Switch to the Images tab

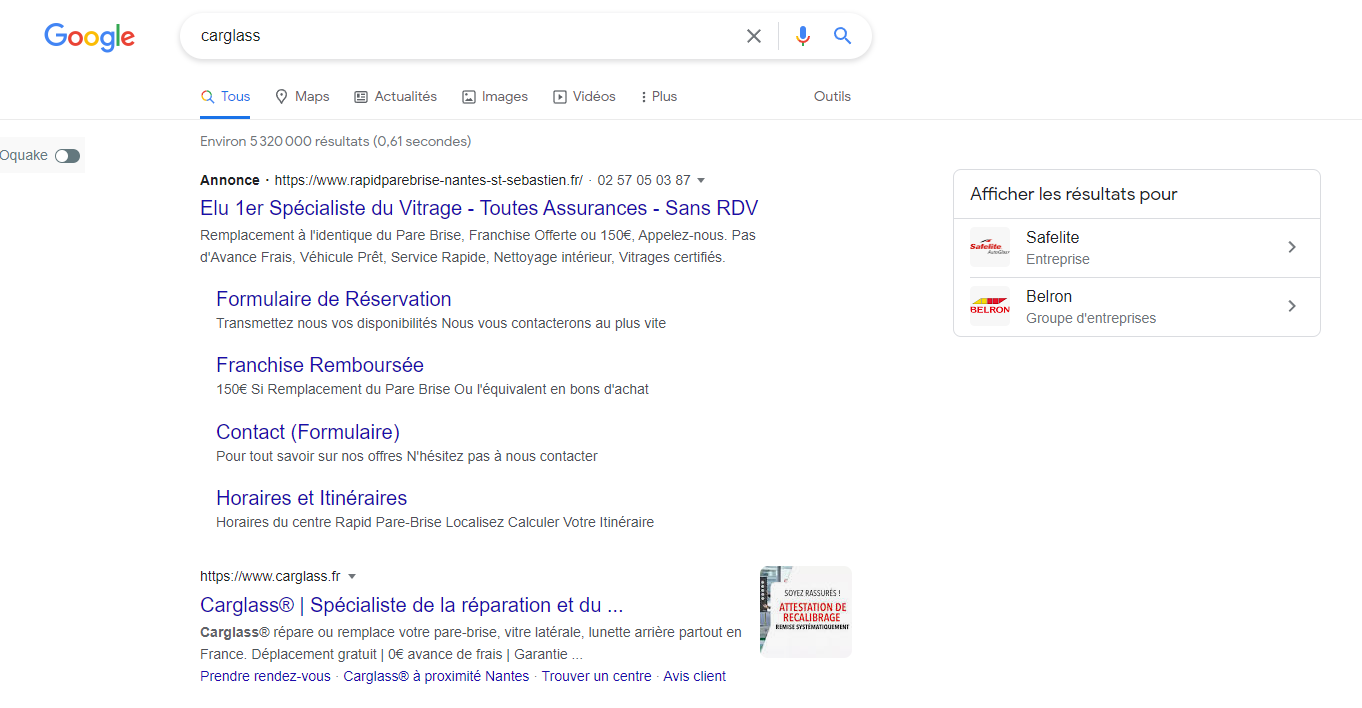(495, 97)
